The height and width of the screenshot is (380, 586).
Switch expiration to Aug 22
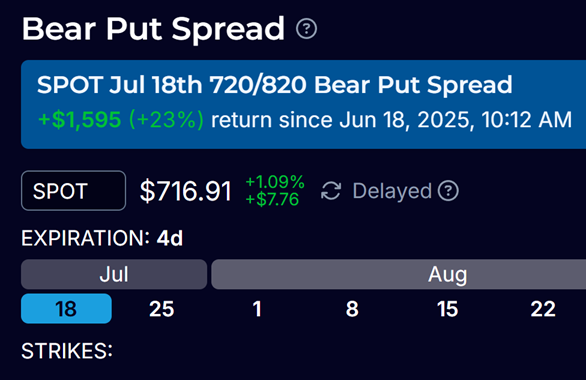[x=543, y=309]
